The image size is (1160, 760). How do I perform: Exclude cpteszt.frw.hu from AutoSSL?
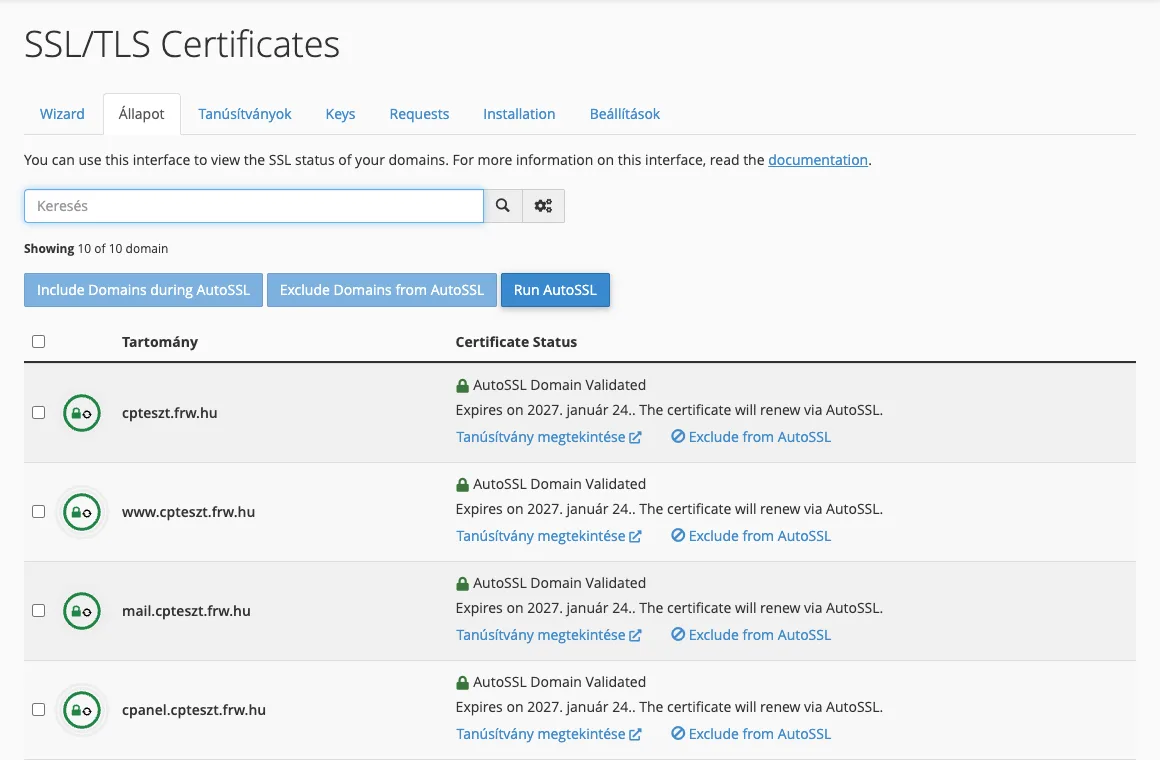click(751, 437)
